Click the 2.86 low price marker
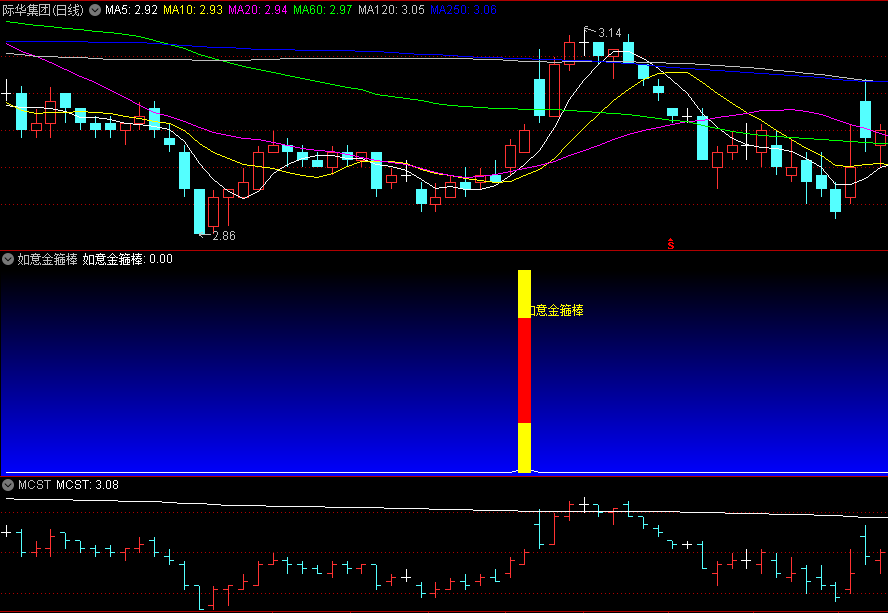The width and height of the screenshot is (888, 613). [224, 236]
